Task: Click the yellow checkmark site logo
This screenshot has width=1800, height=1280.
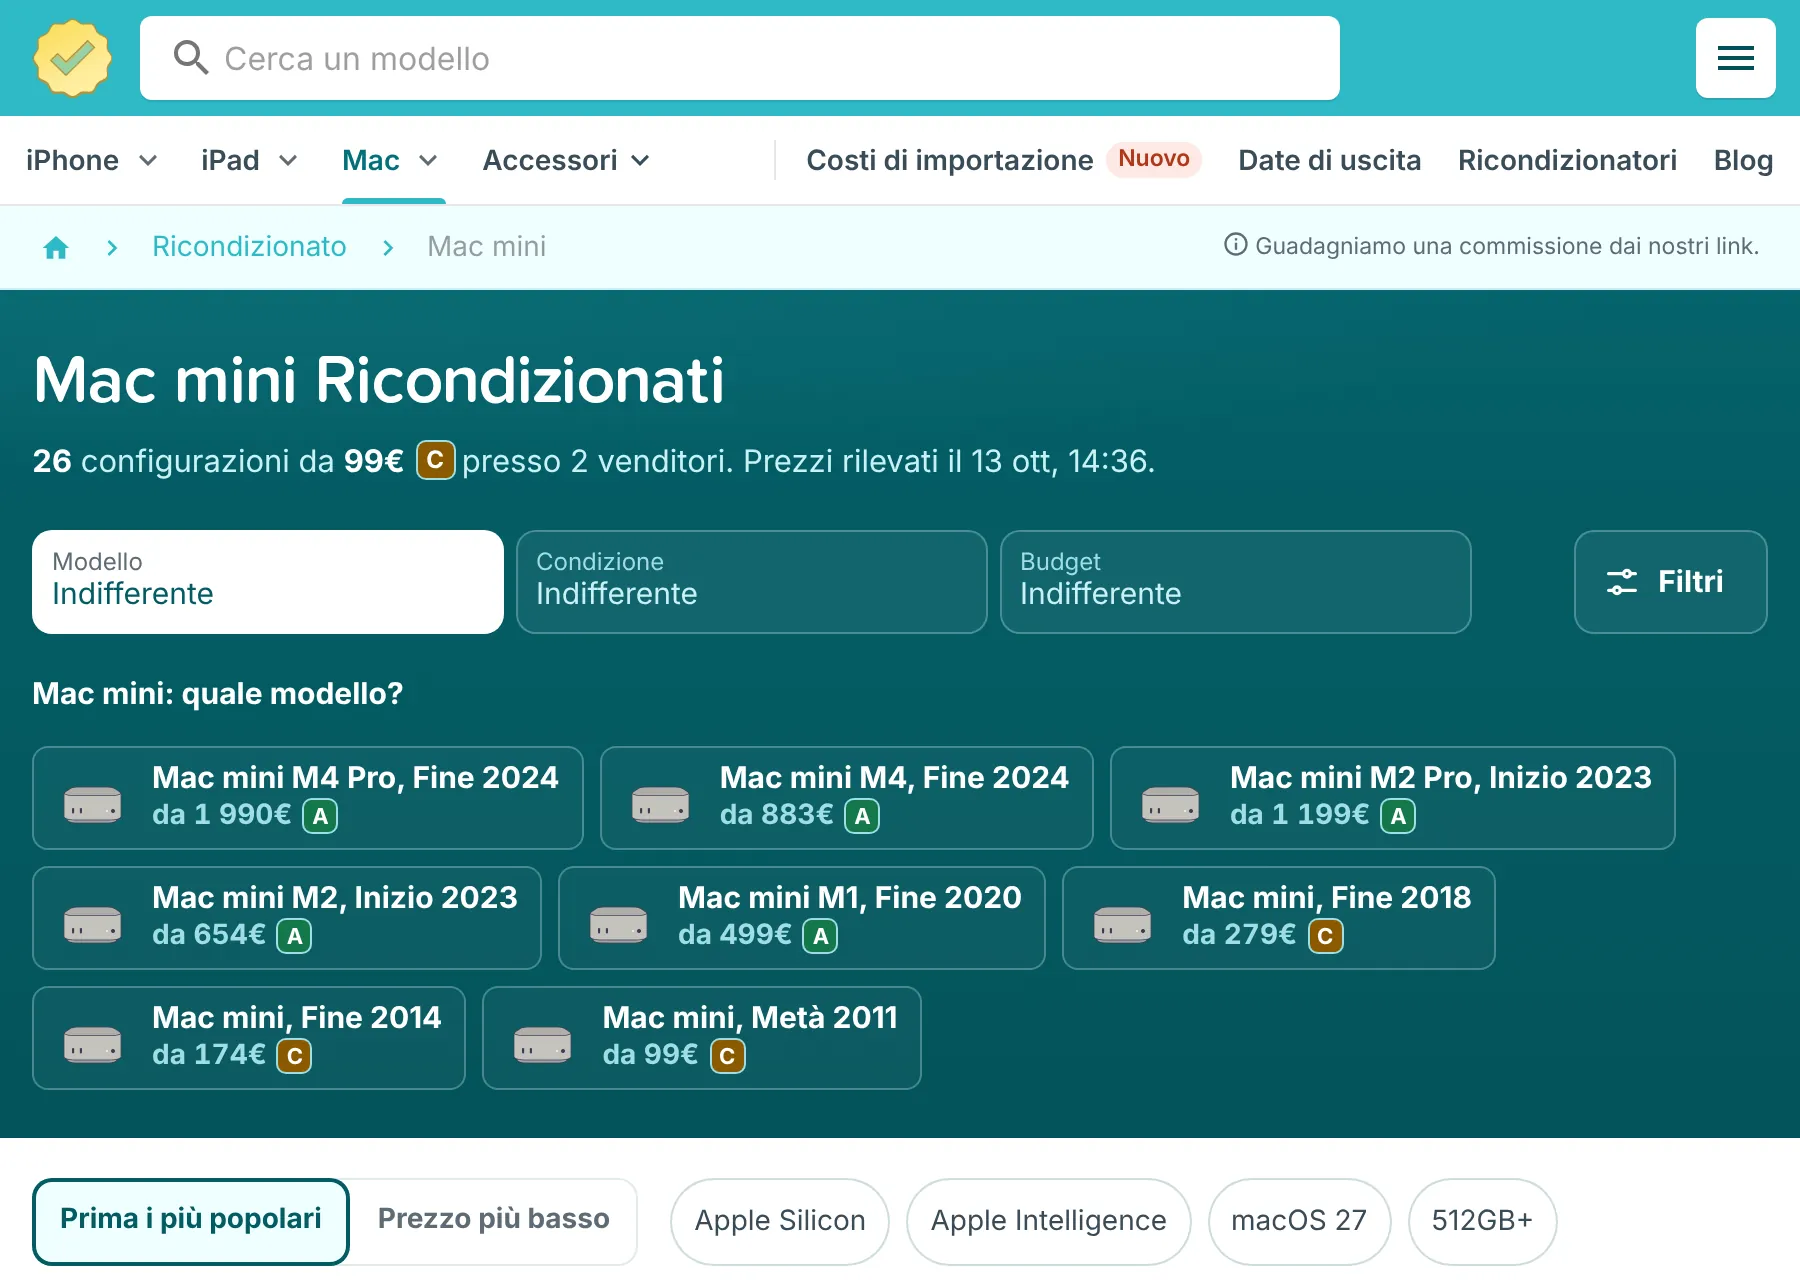Action: [72, 58]
